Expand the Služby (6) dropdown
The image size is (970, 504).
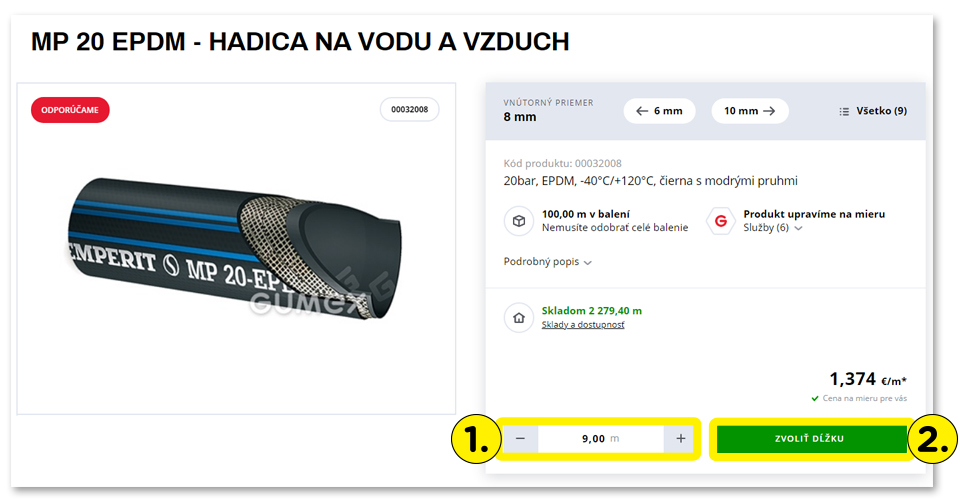point(772,228)
